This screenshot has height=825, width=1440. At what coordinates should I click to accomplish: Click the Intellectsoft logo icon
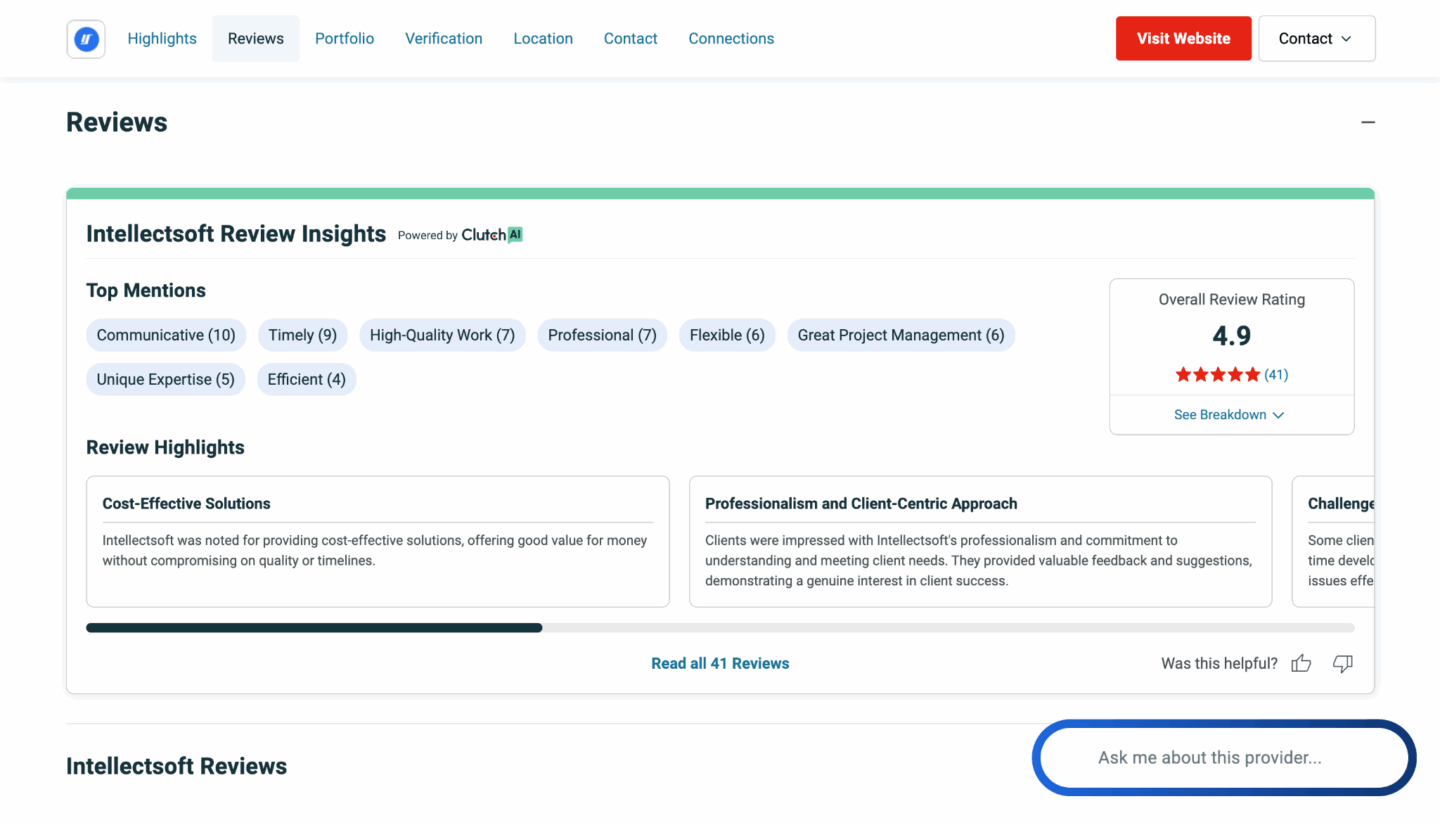tap(86, 39)
